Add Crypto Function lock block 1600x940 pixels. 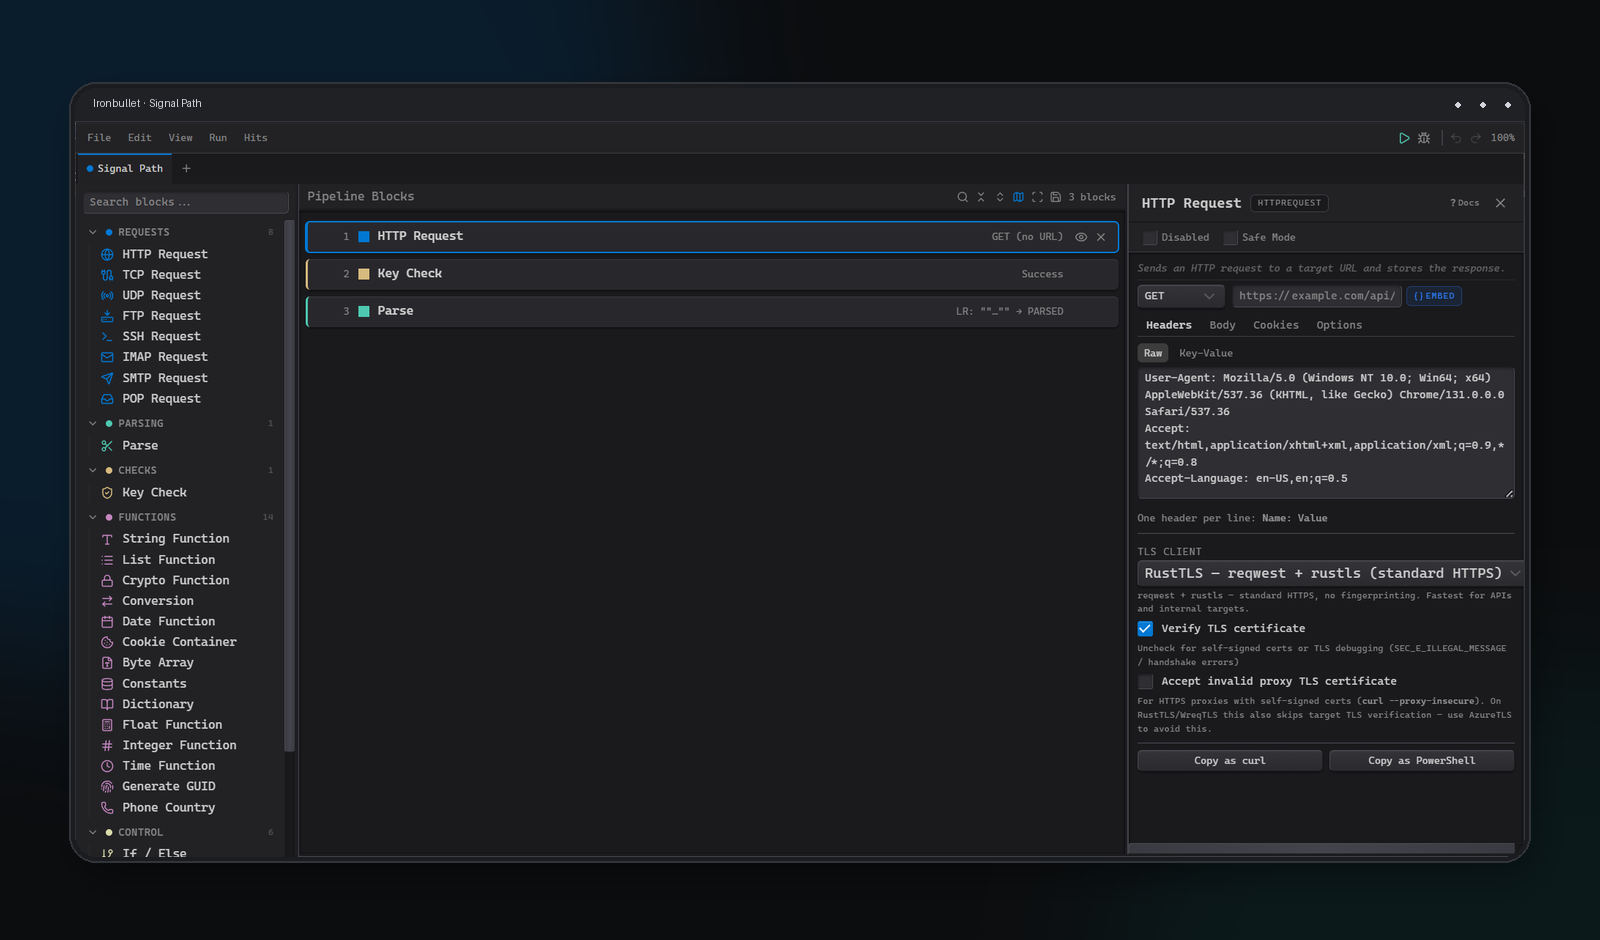pyautogui.click(x=175, y=580)
